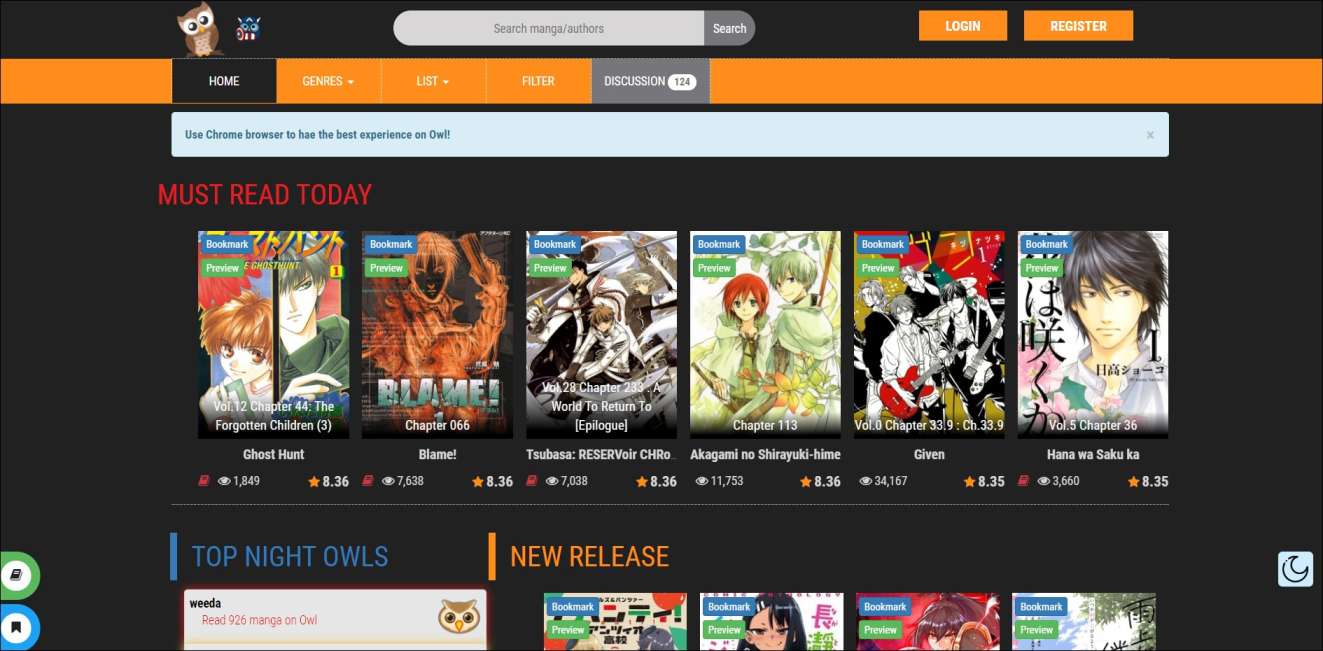Click the star icon for Hana wa Saku ka

[x=1134, y=481]
